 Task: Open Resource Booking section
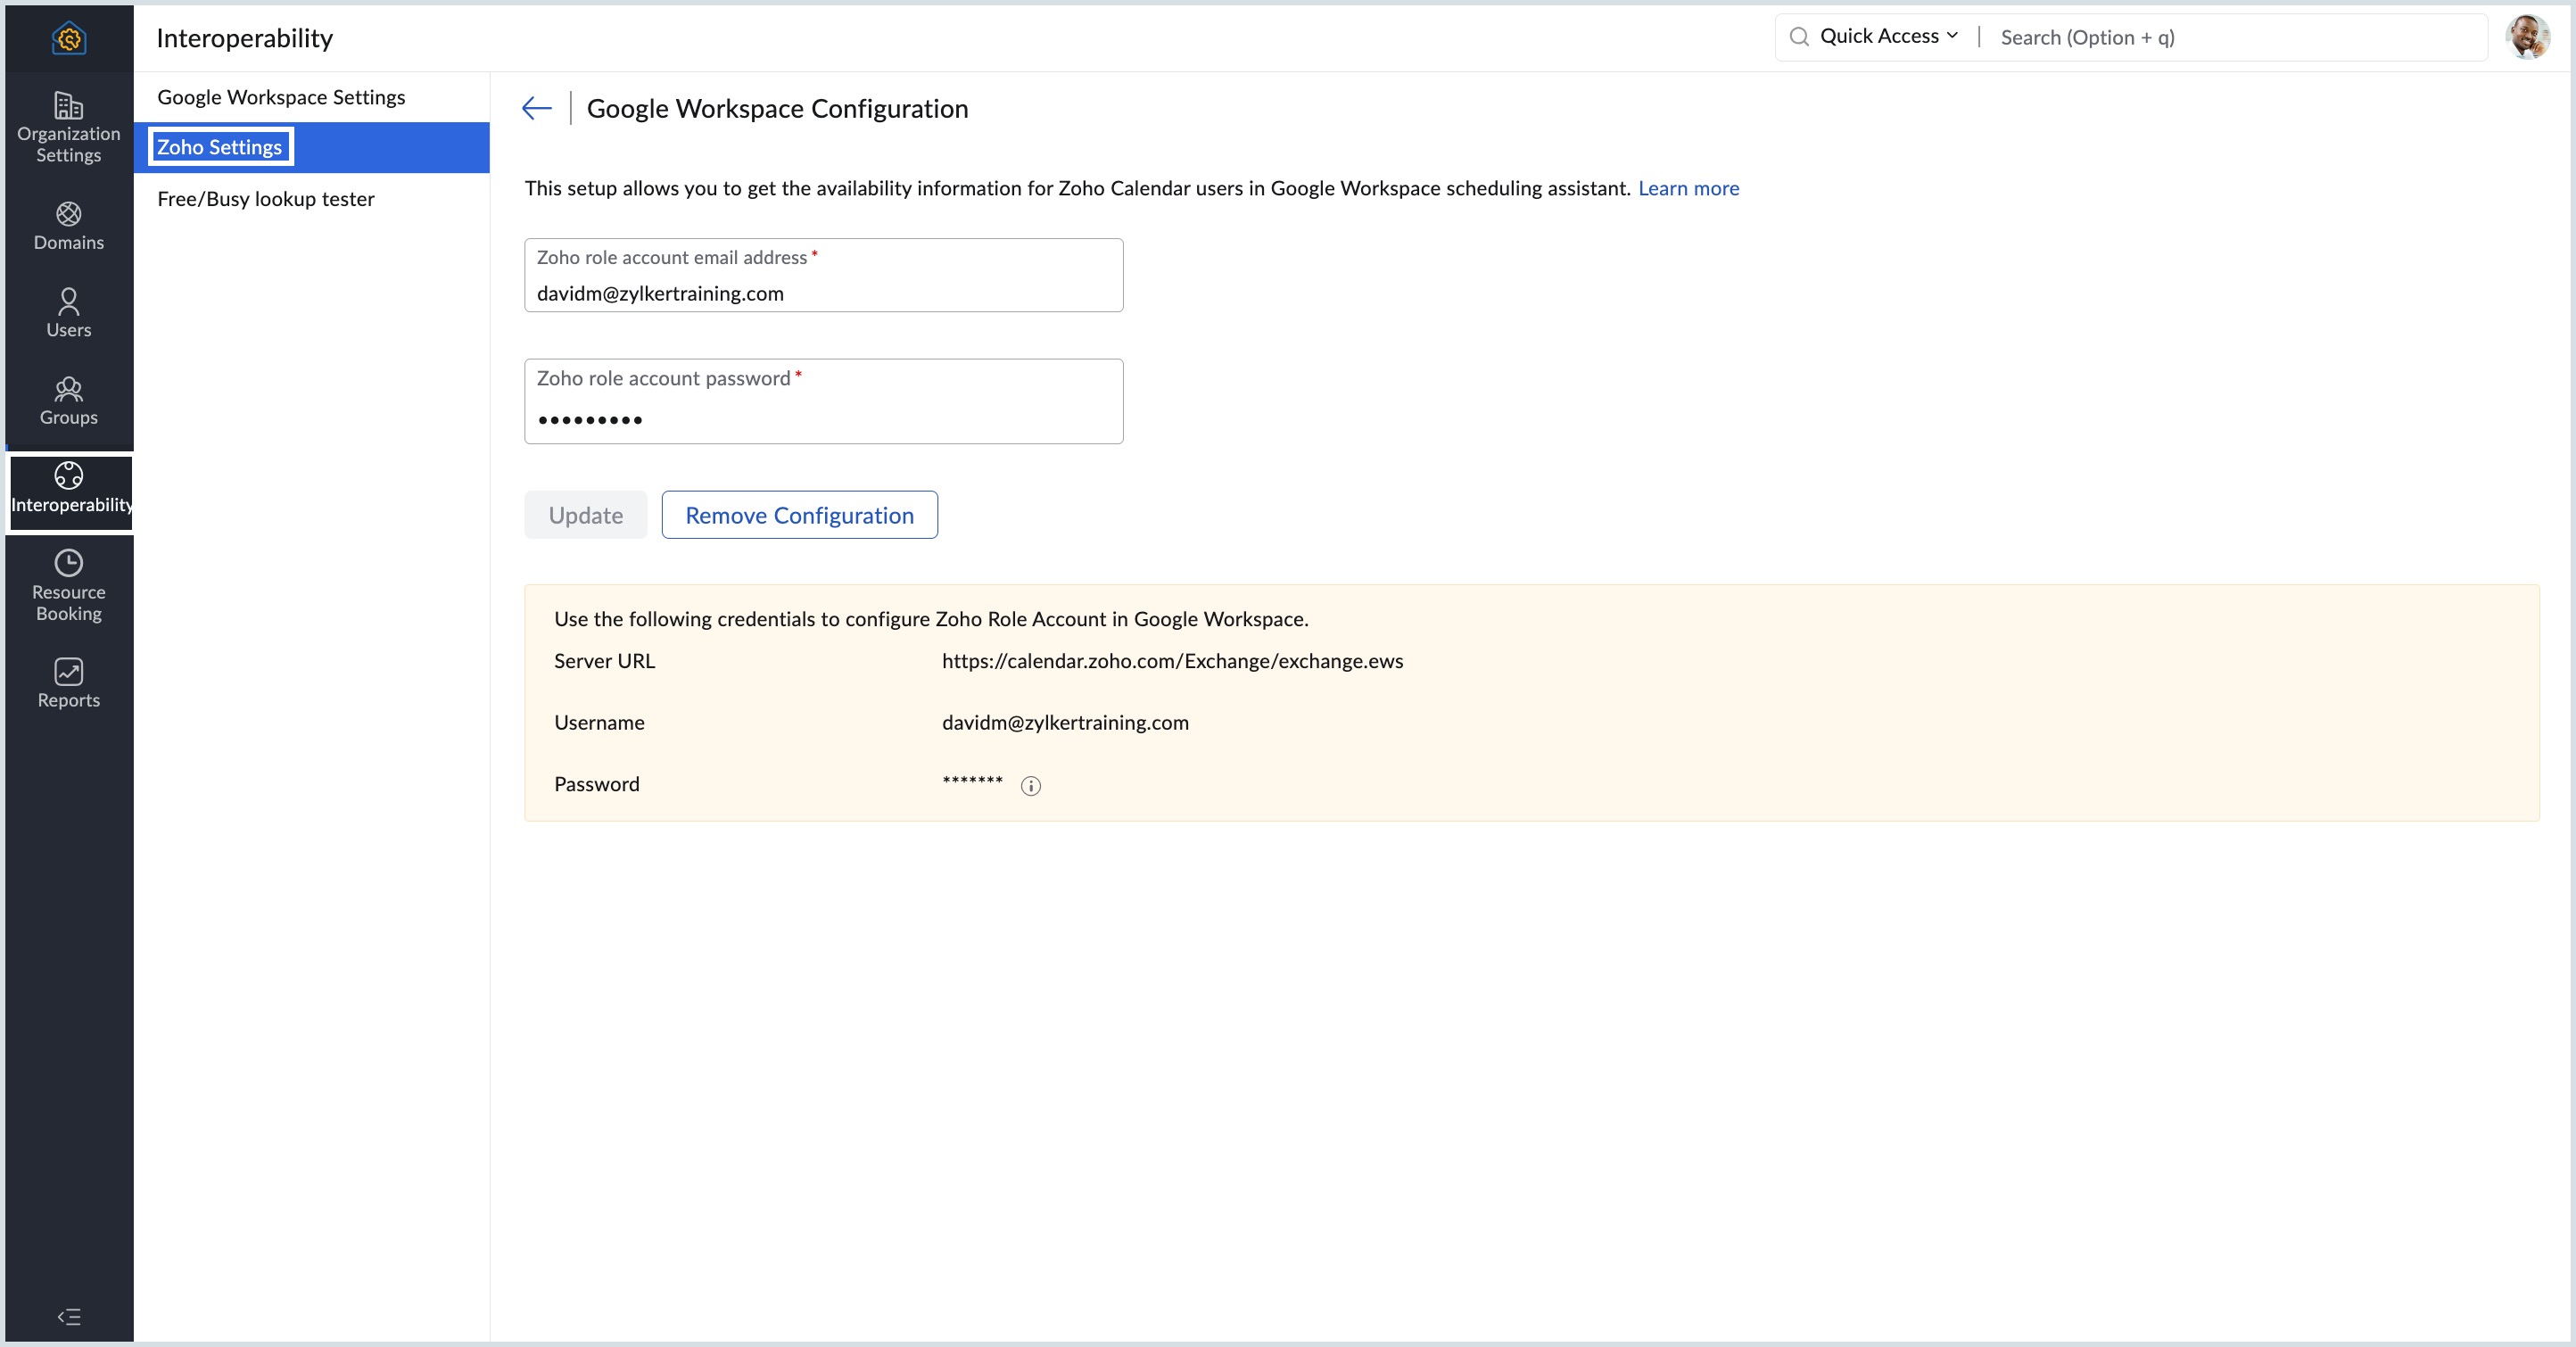[x=69, y=586]
